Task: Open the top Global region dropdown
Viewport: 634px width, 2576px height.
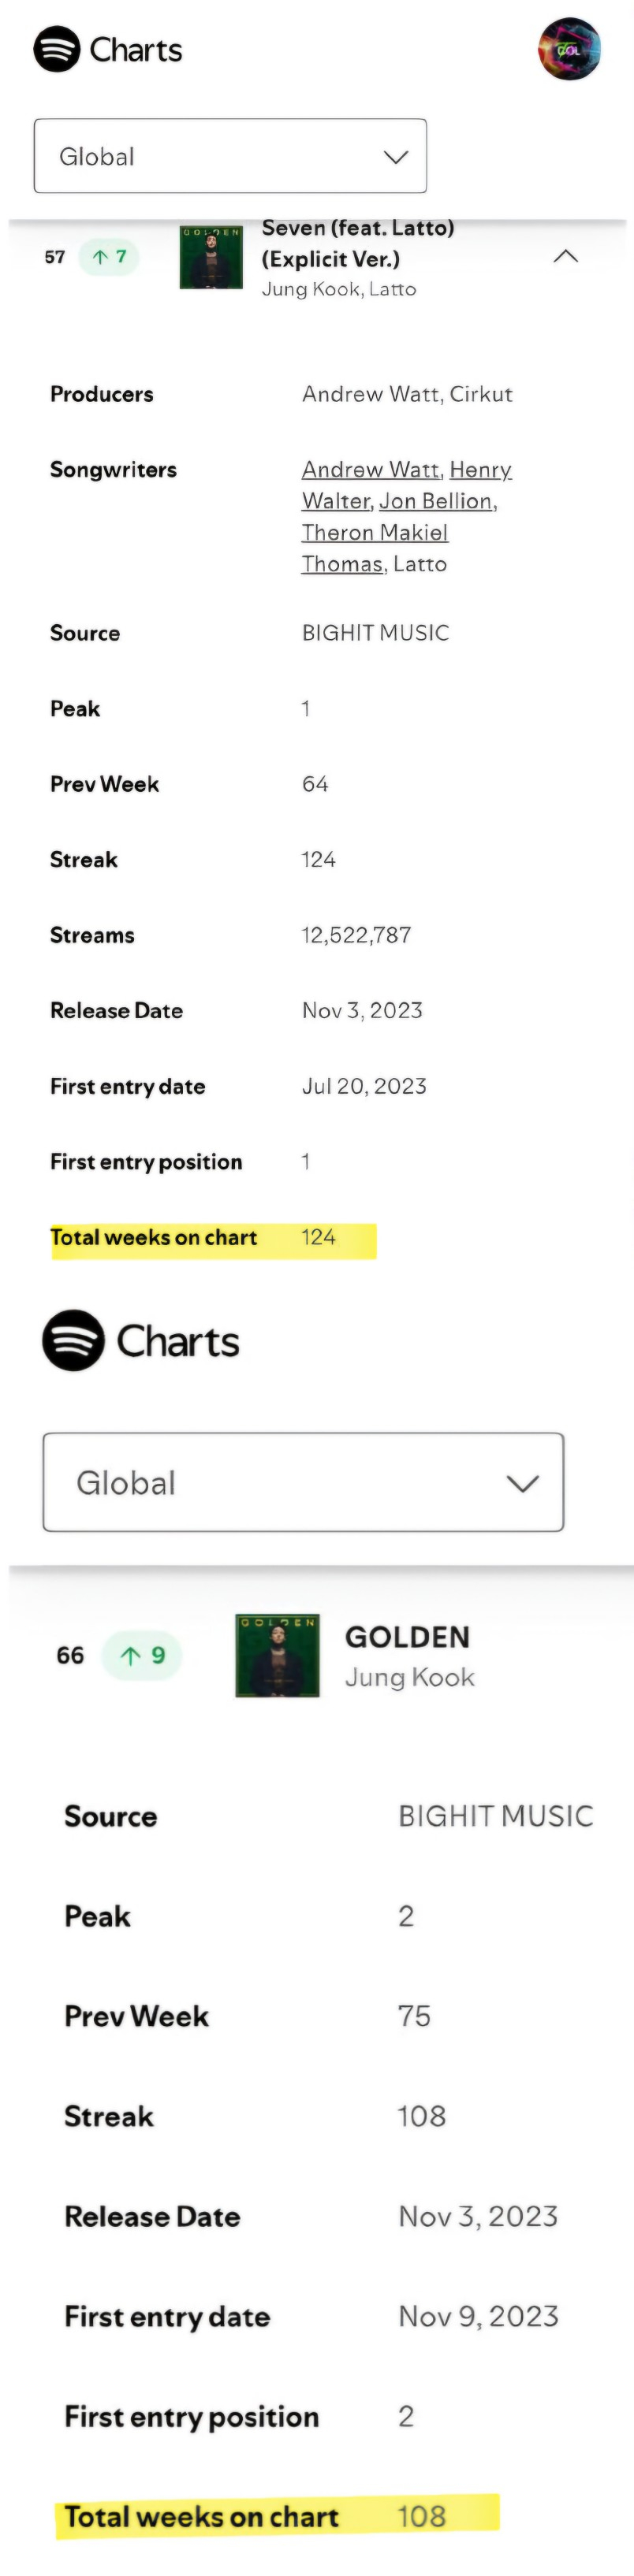Action: click(230, 156)
